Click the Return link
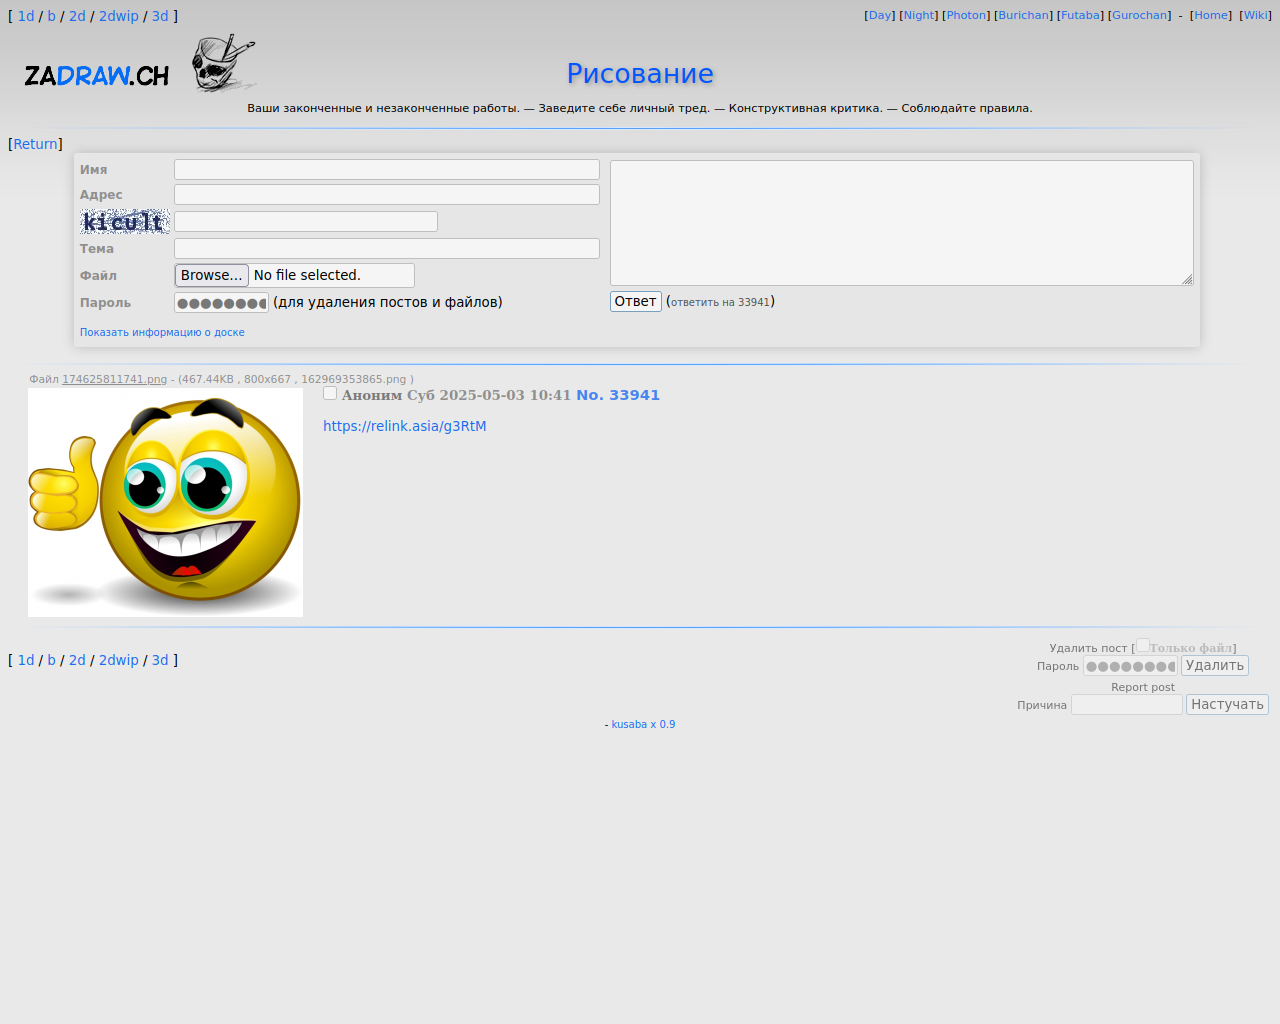This screenshot has height=1024, width=1280. (x=36, y=144)
